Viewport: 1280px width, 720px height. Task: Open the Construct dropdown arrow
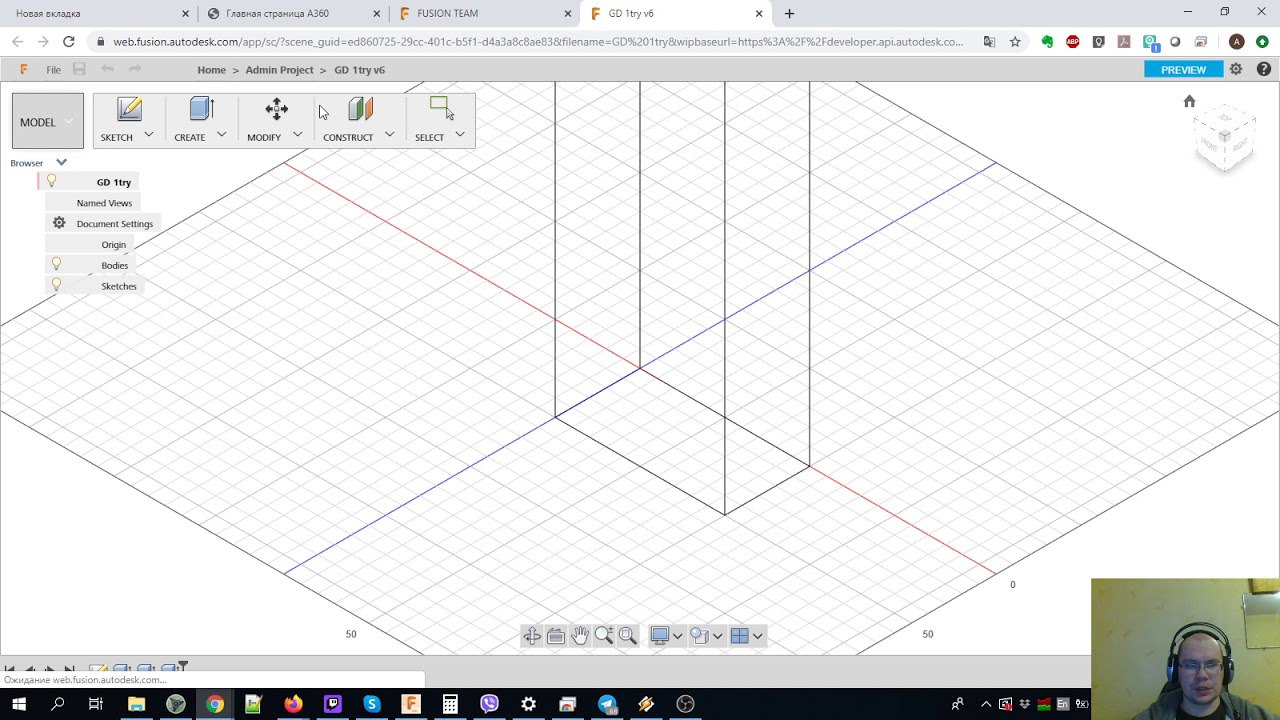[389, 134]
